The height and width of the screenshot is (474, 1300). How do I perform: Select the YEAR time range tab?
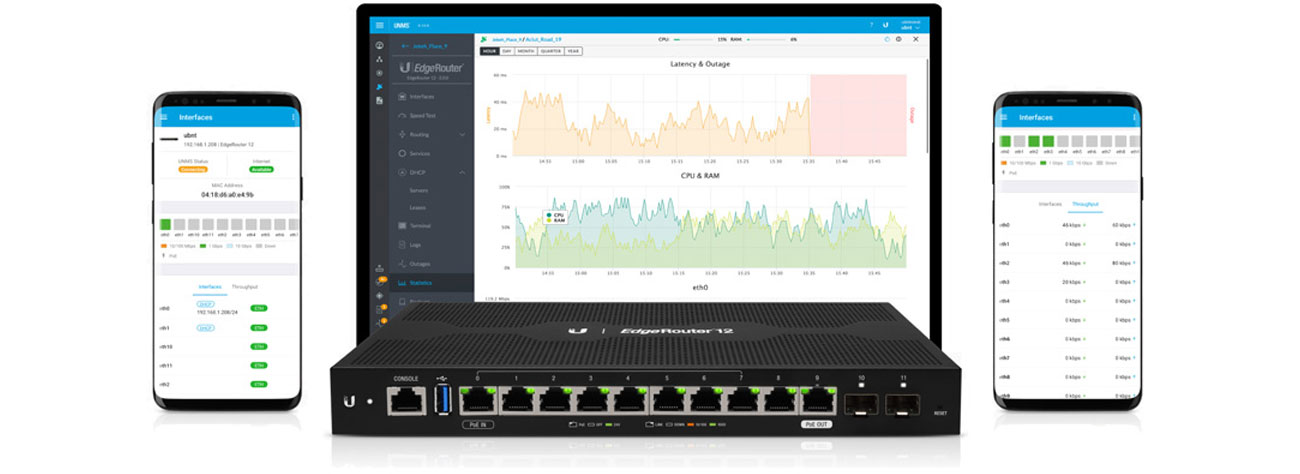pyautogui.click(x=574, y=50)
